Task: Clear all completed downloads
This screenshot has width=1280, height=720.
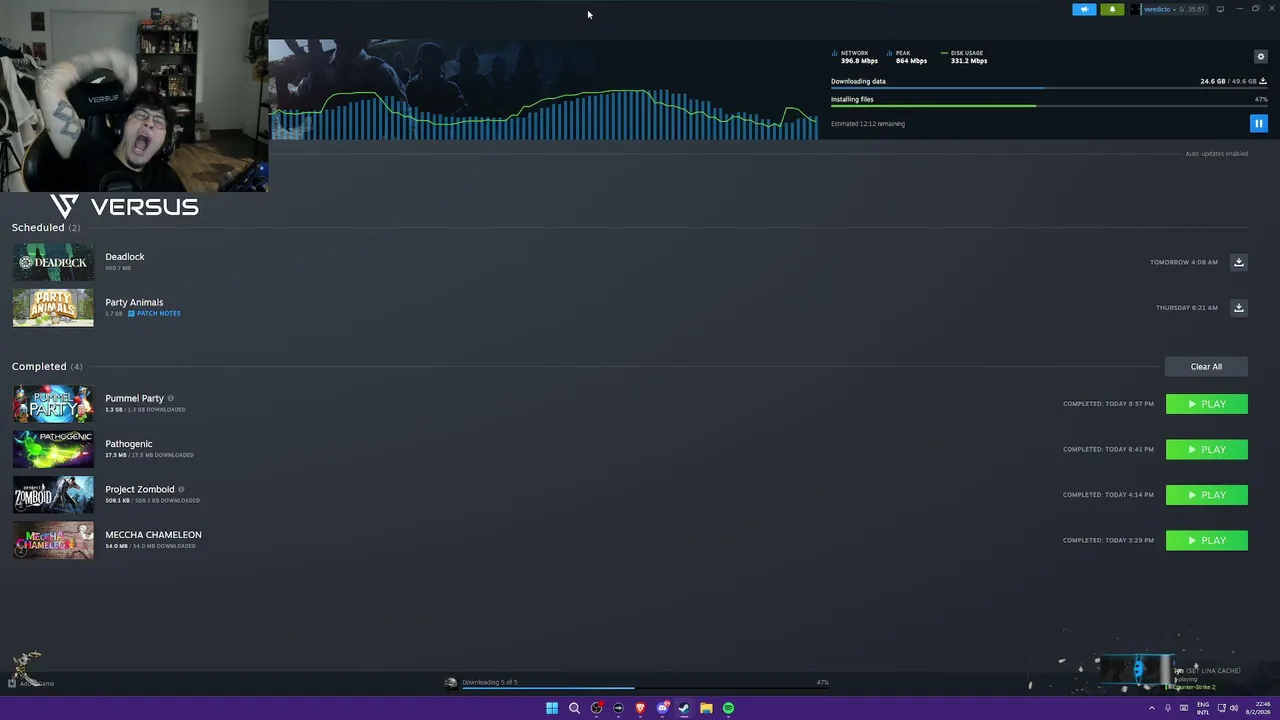Action: tap(1206, 366)
